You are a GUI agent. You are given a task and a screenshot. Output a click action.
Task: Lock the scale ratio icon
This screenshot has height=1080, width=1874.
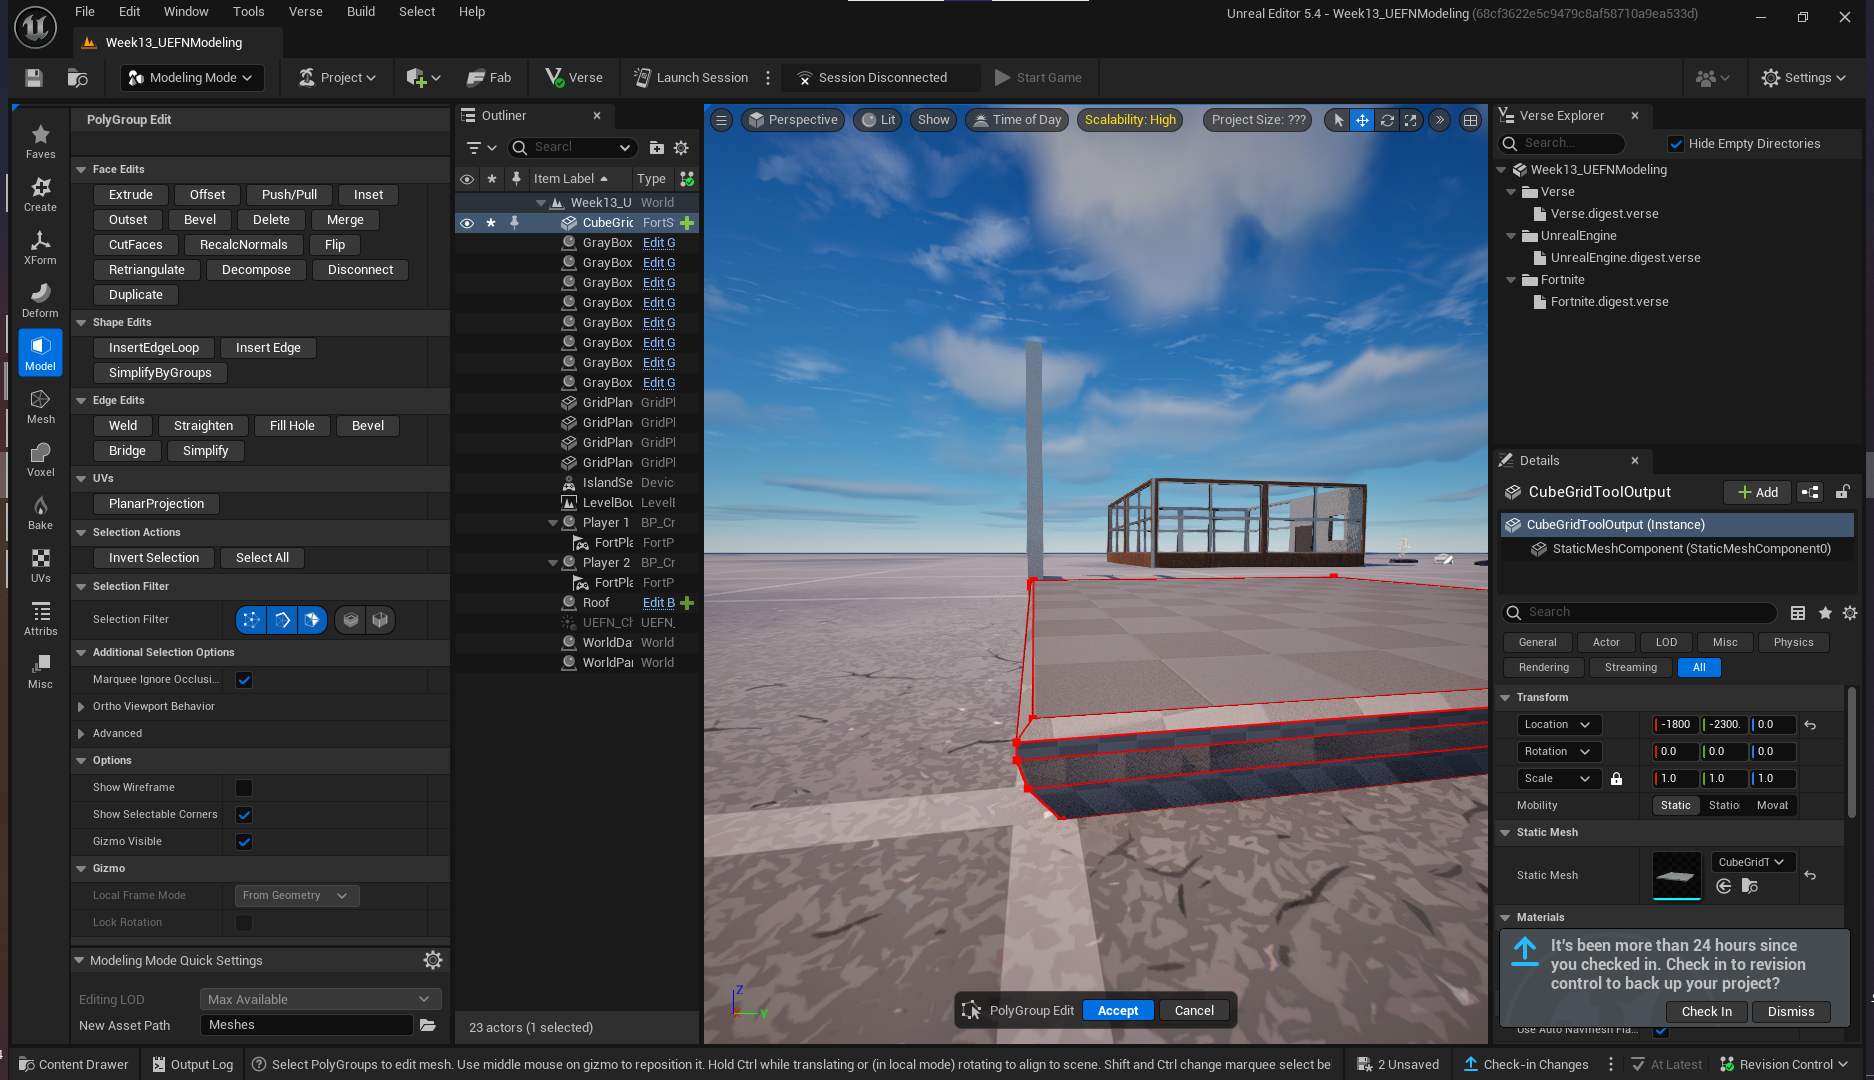point(1616,779)
